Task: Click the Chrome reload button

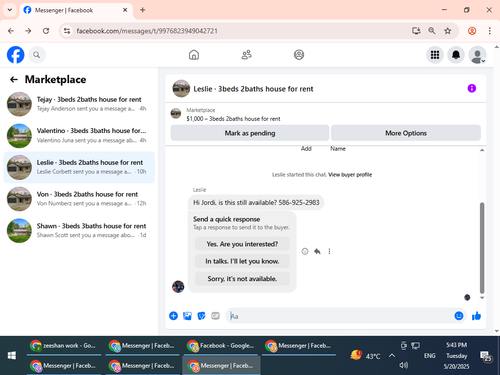Action: (x=46, y=31)
